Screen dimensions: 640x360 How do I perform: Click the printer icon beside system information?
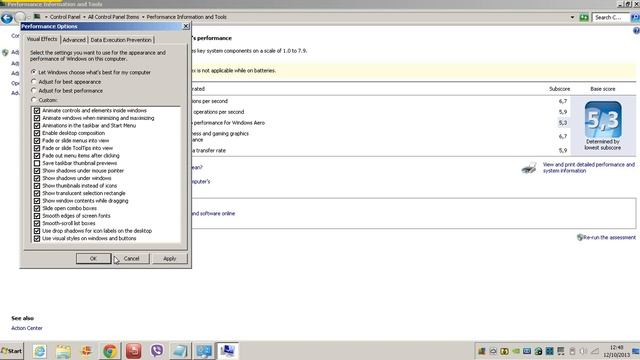click(x=529, y=167)
